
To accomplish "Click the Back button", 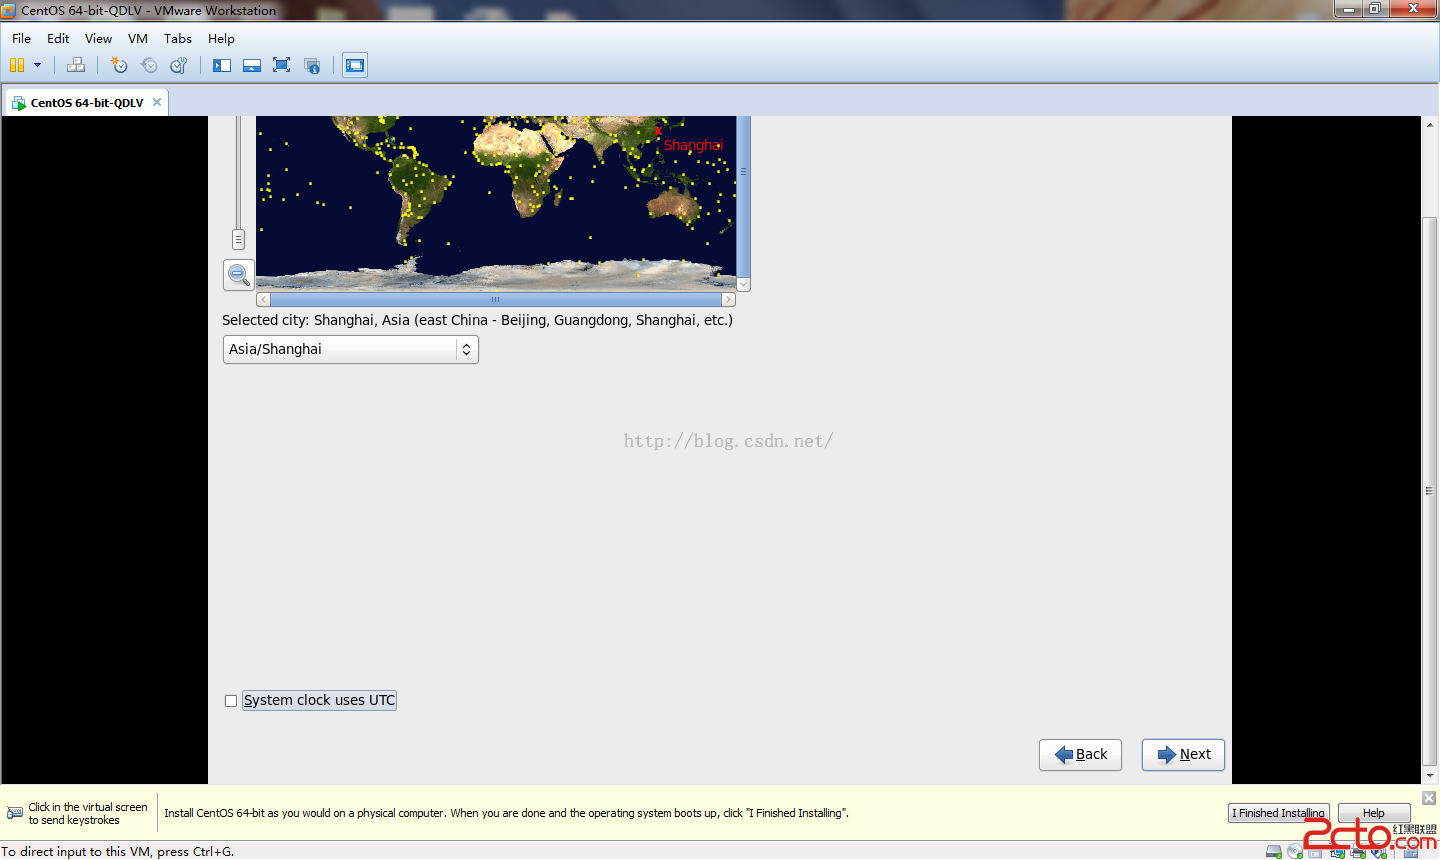I will tap(1081, 754).
